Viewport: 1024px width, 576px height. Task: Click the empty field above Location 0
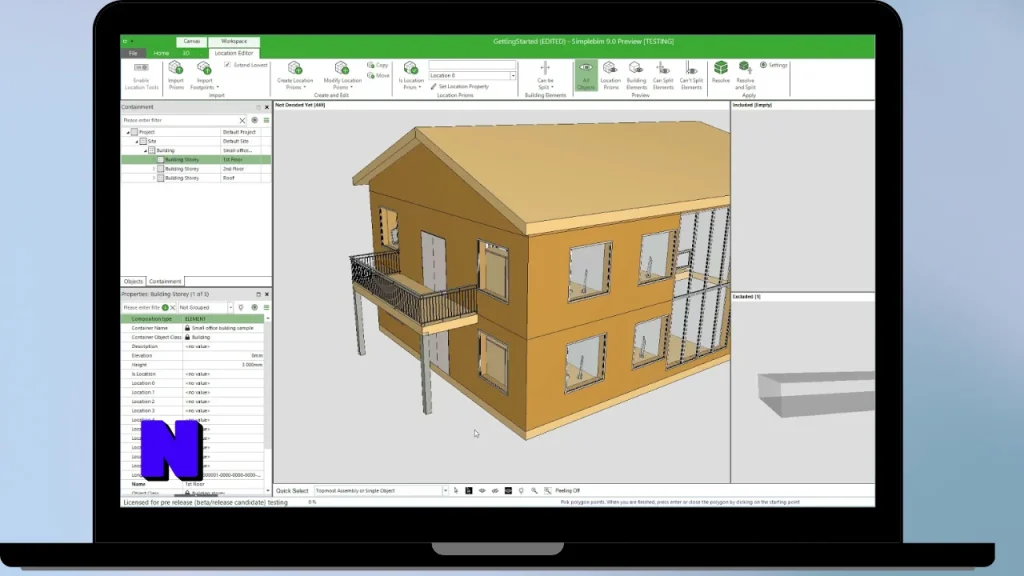[x=472, y=65]
